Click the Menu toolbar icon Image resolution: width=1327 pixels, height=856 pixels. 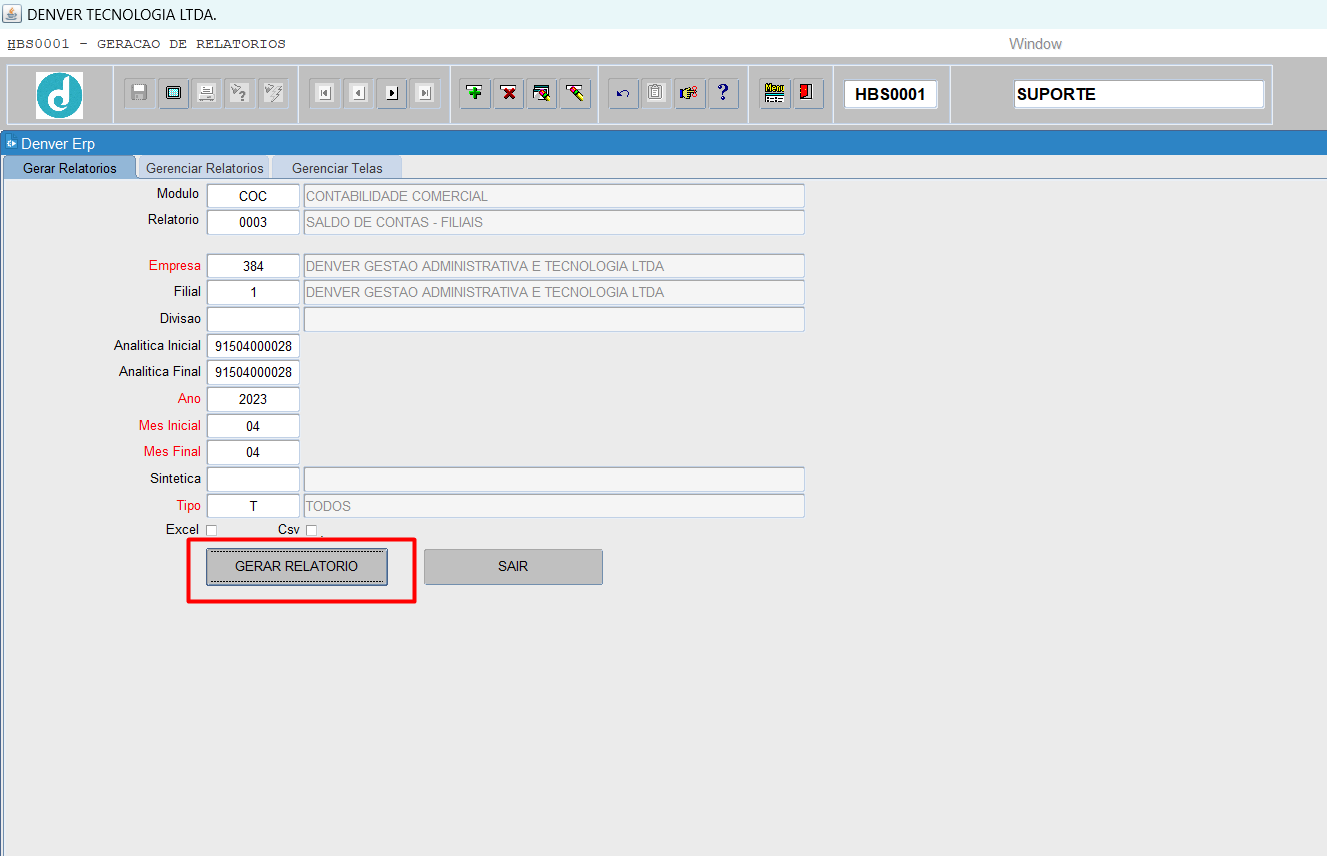pyautogui.click(x=774, y=93)
